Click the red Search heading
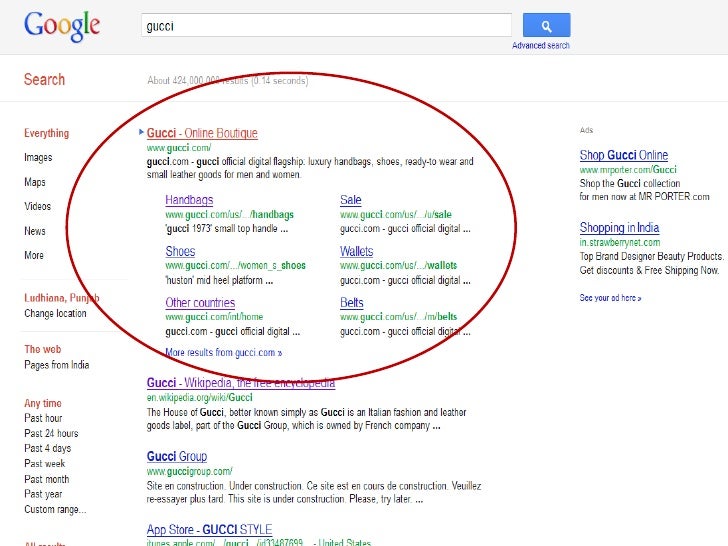This screenshot has height=546, width=728. click(44, 79)
